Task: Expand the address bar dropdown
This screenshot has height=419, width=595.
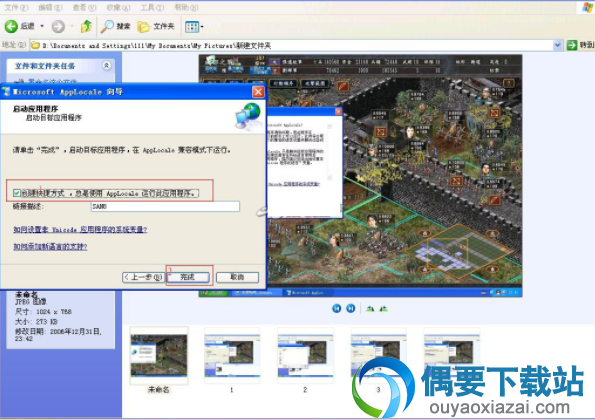Action: (557, 45)
